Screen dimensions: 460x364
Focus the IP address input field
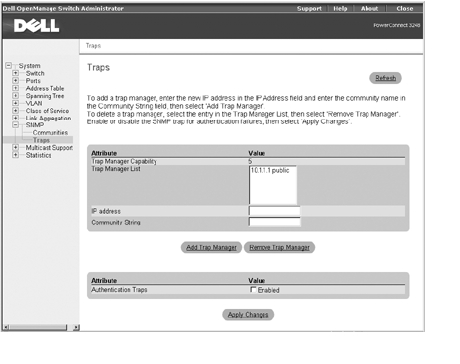point(274,211)
